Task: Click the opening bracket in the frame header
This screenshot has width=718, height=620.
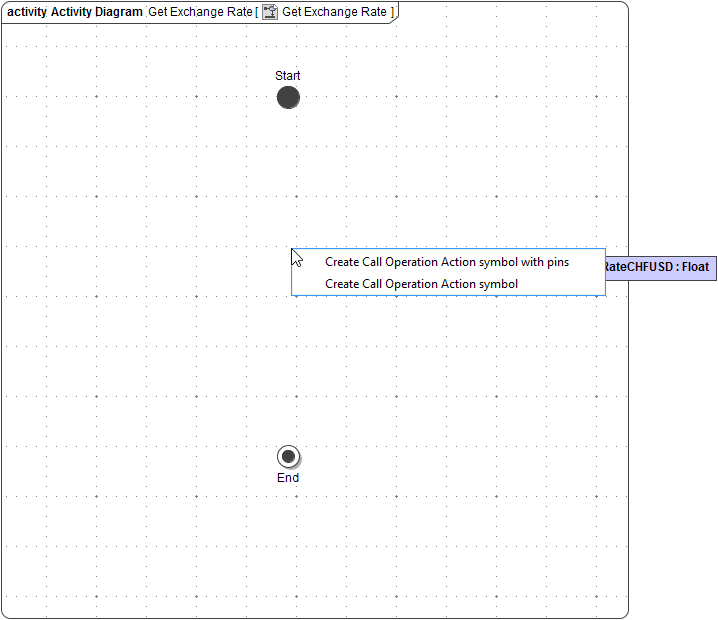Action: (x=256, y=12)
